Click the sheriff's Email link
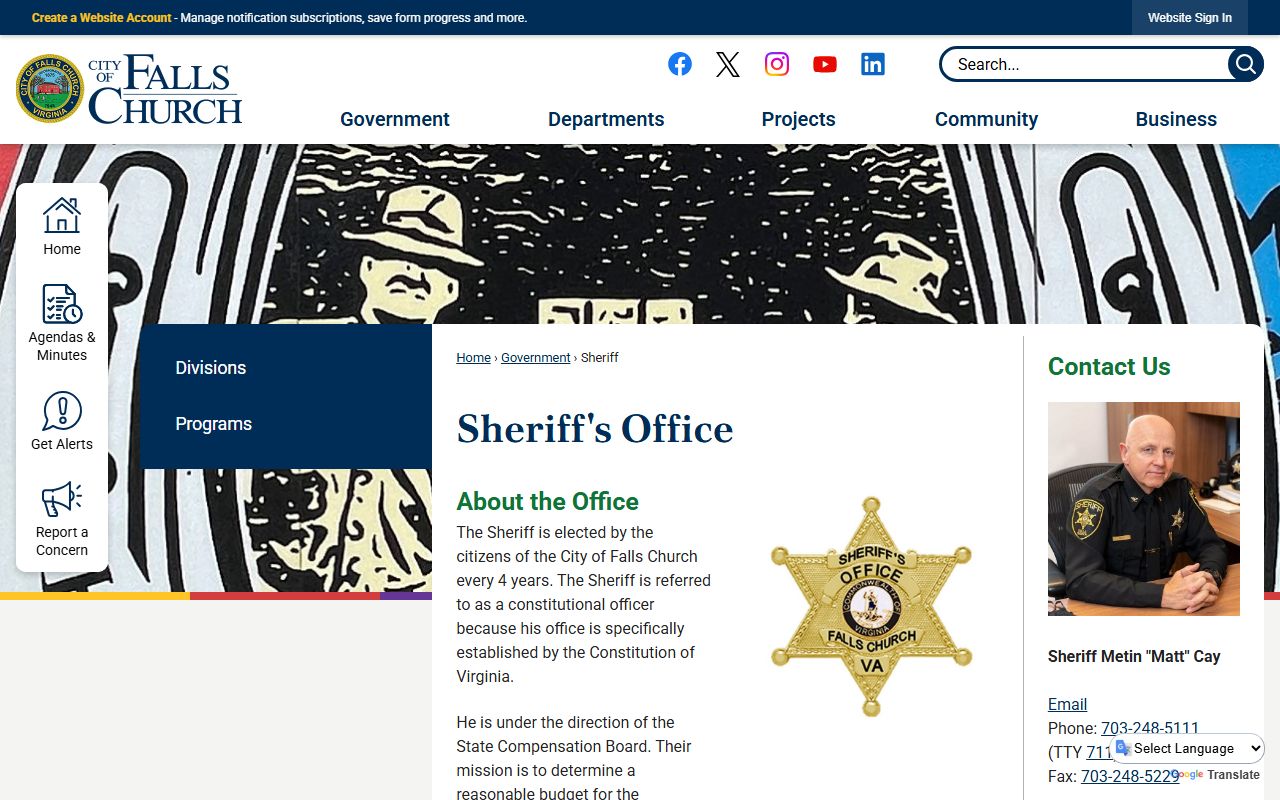The image size is (1280, 800). click(x=1067, y=704)
